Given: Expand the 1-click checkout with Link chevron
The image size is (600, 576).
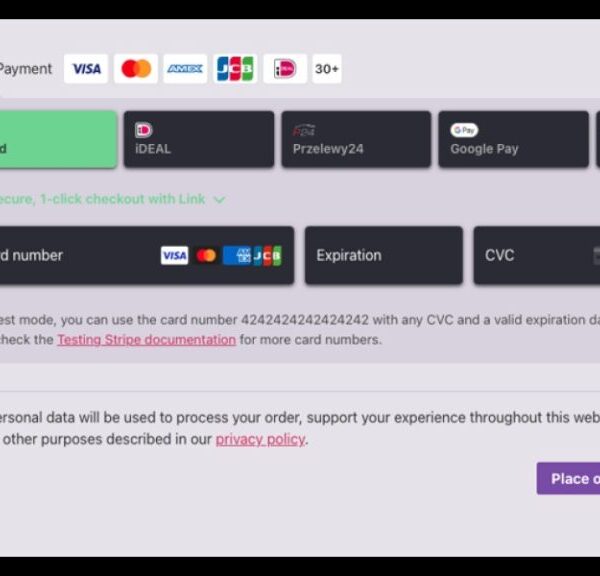Looking at the screenshot, I should coord(219,200).
